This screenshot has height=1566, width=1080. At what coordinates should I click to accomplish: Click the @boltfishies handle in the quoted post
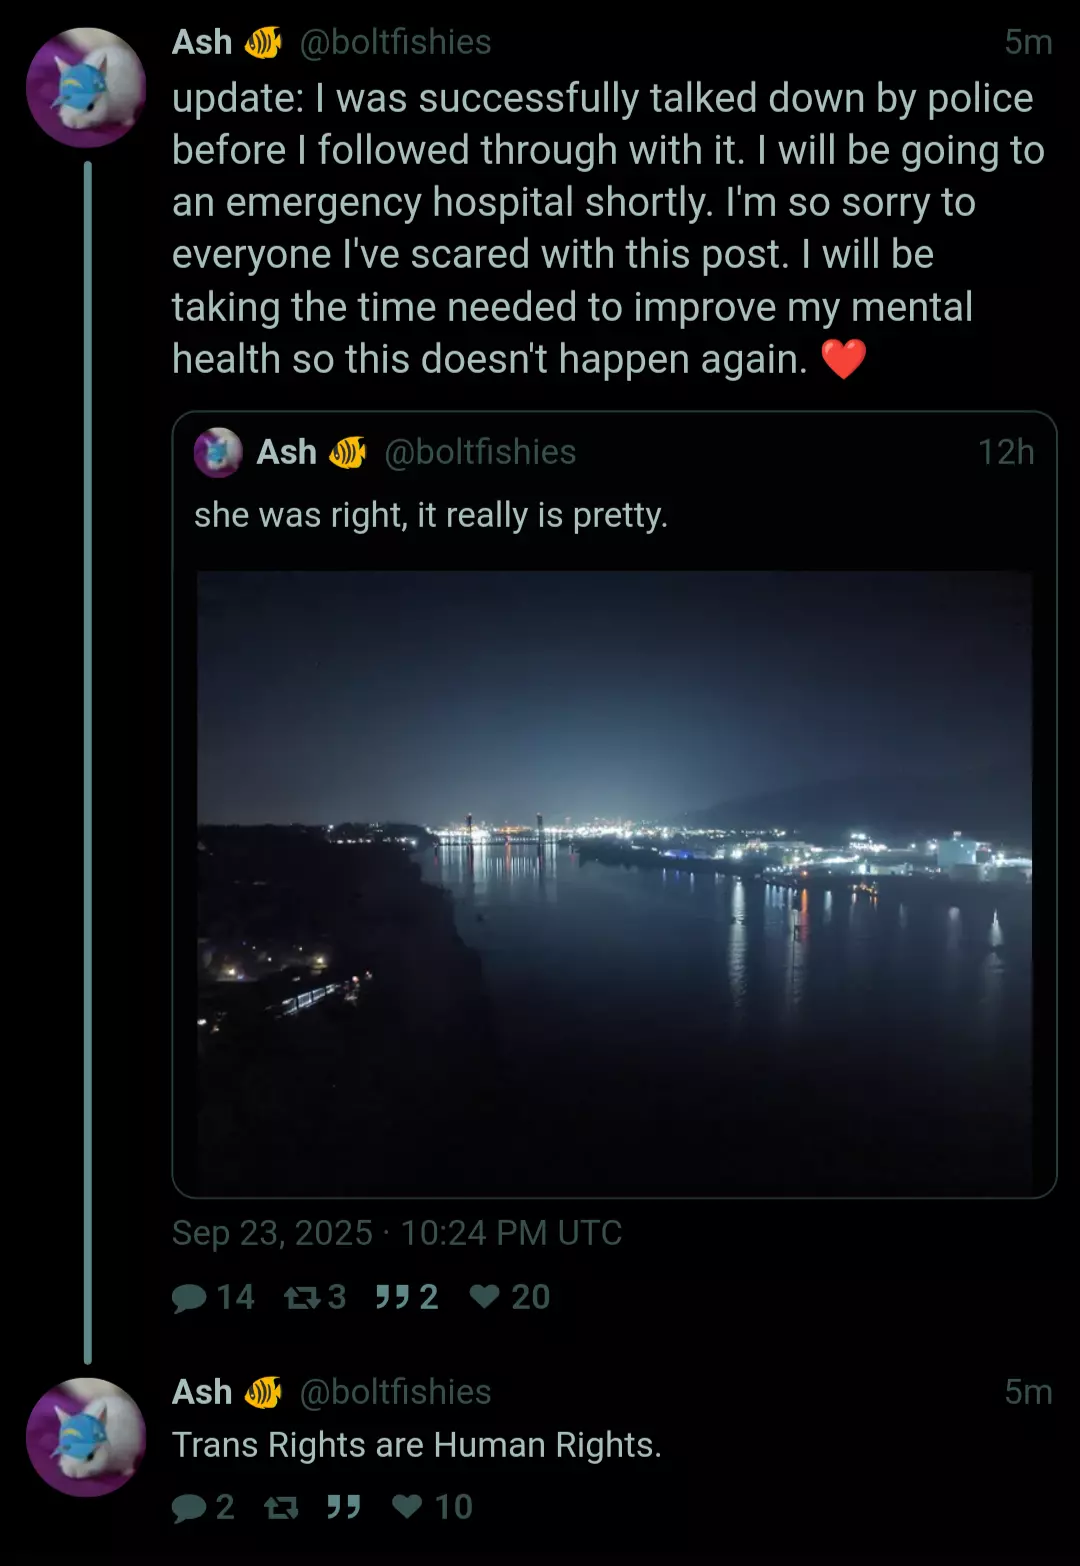[x=480, y=452]
